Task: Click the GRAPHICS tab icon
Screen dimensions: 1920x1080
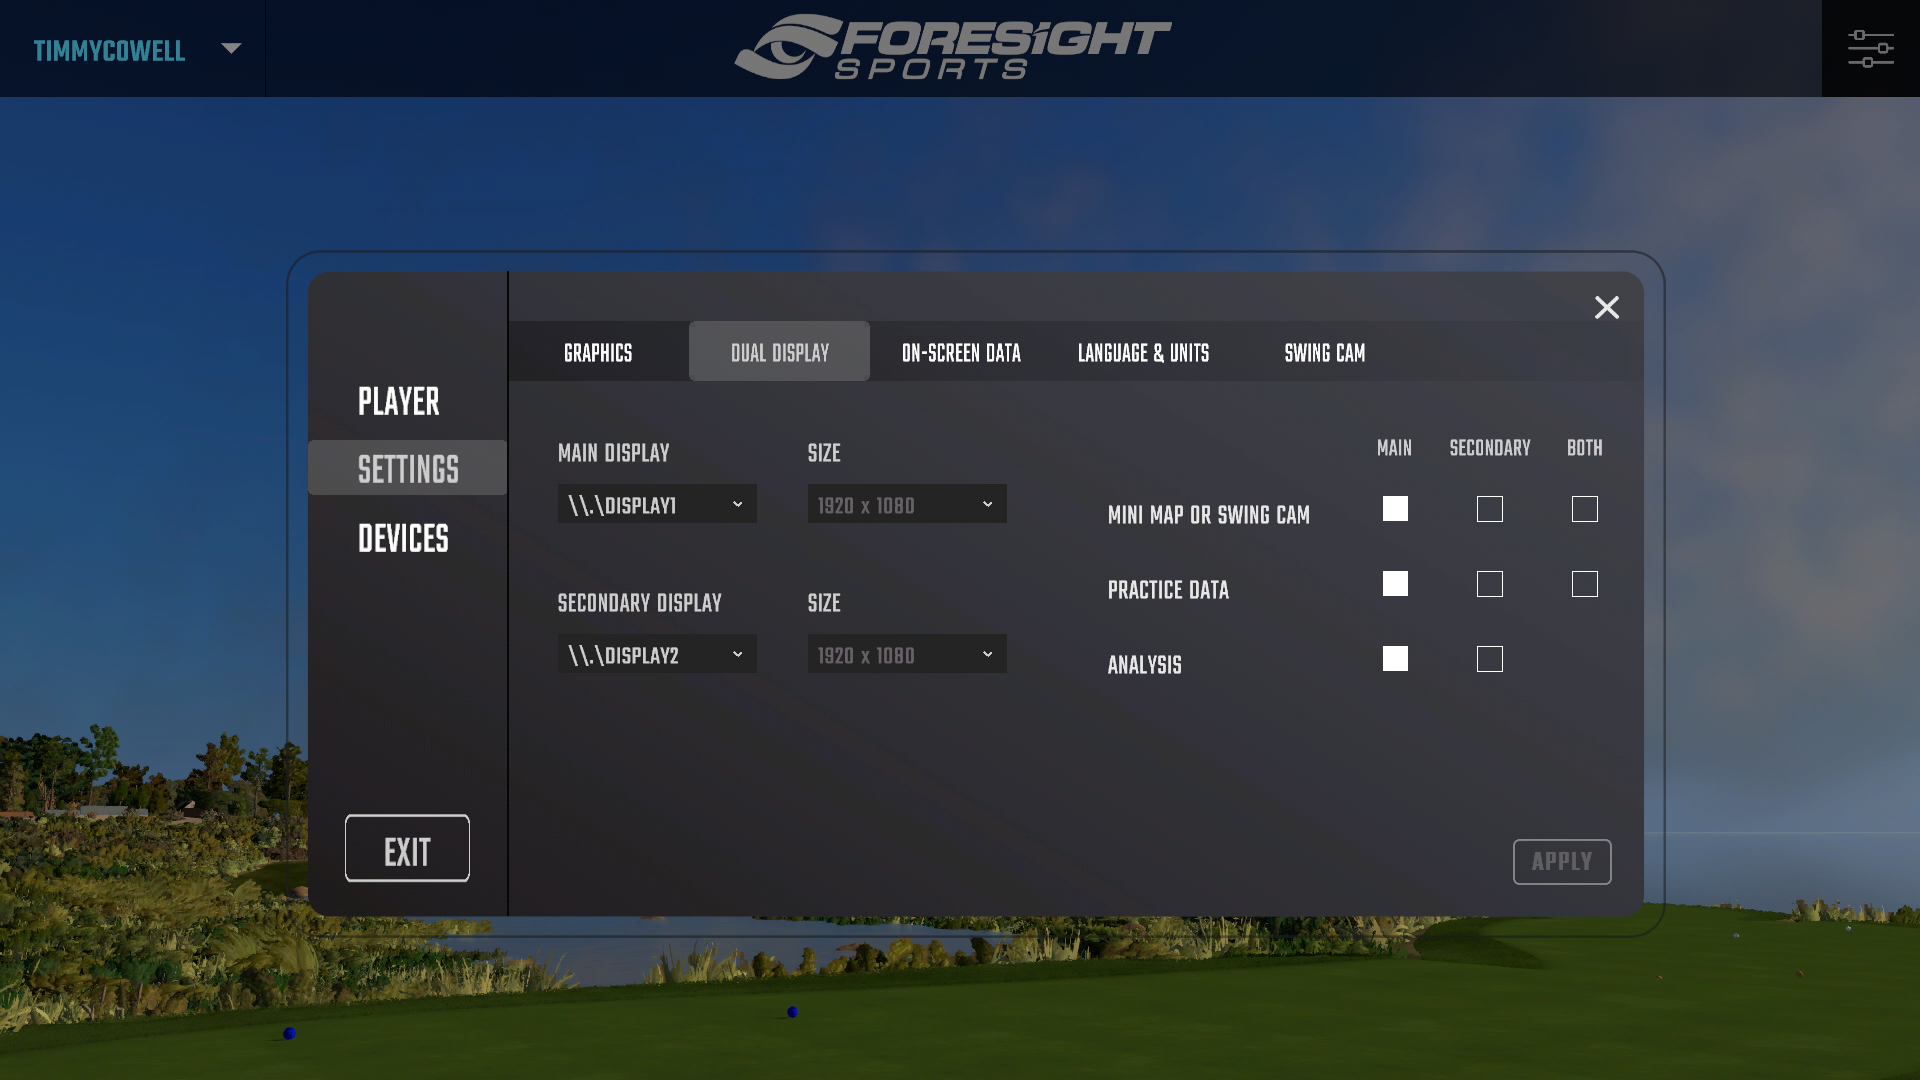Action: coord(599,351)
